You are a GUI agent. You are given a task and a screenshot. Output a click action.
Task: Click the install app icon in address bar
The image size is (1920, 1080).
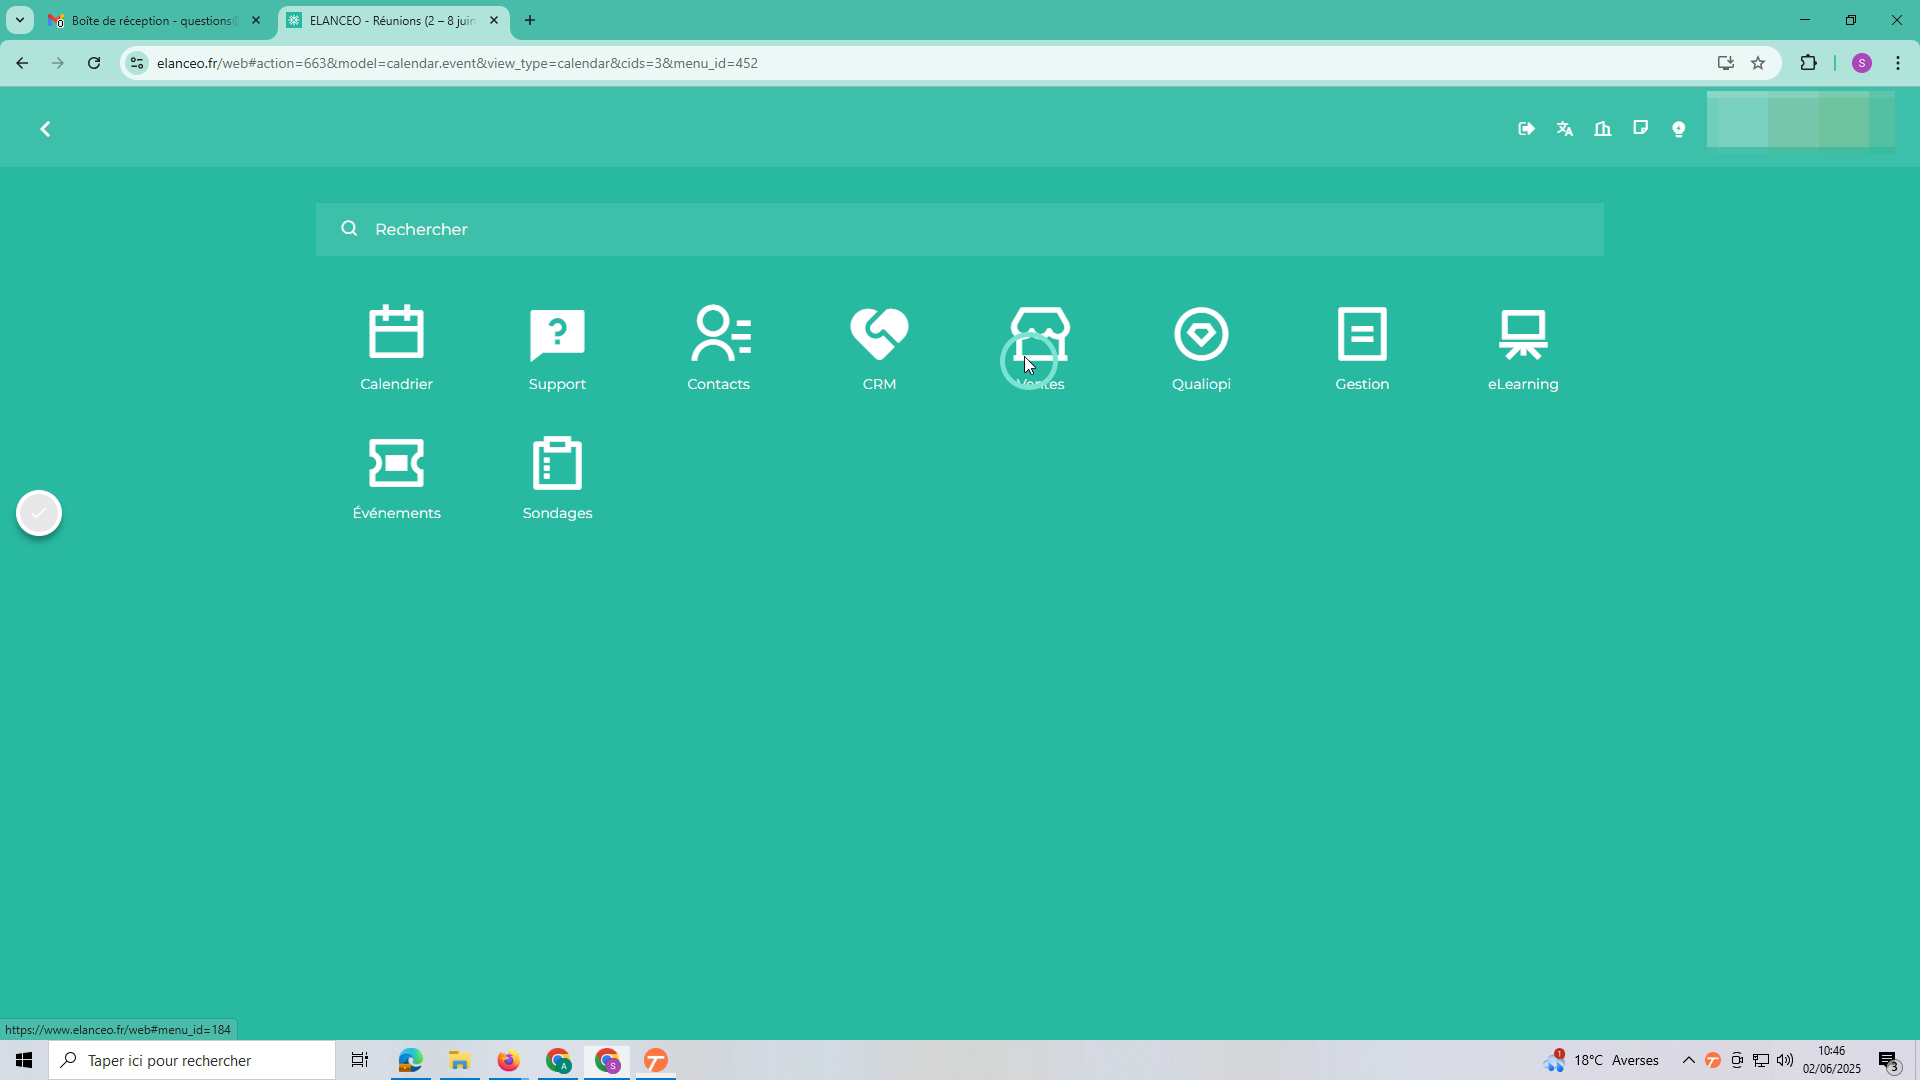[x=1725, y=63]
